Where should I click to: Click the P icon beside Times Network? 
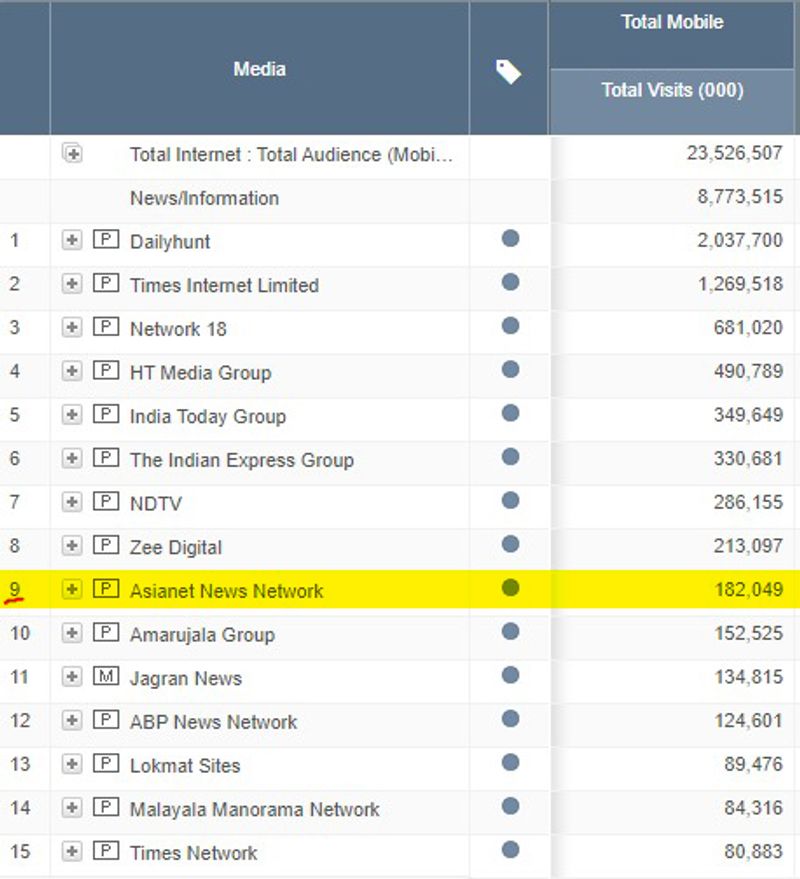(x=105, y=852)
